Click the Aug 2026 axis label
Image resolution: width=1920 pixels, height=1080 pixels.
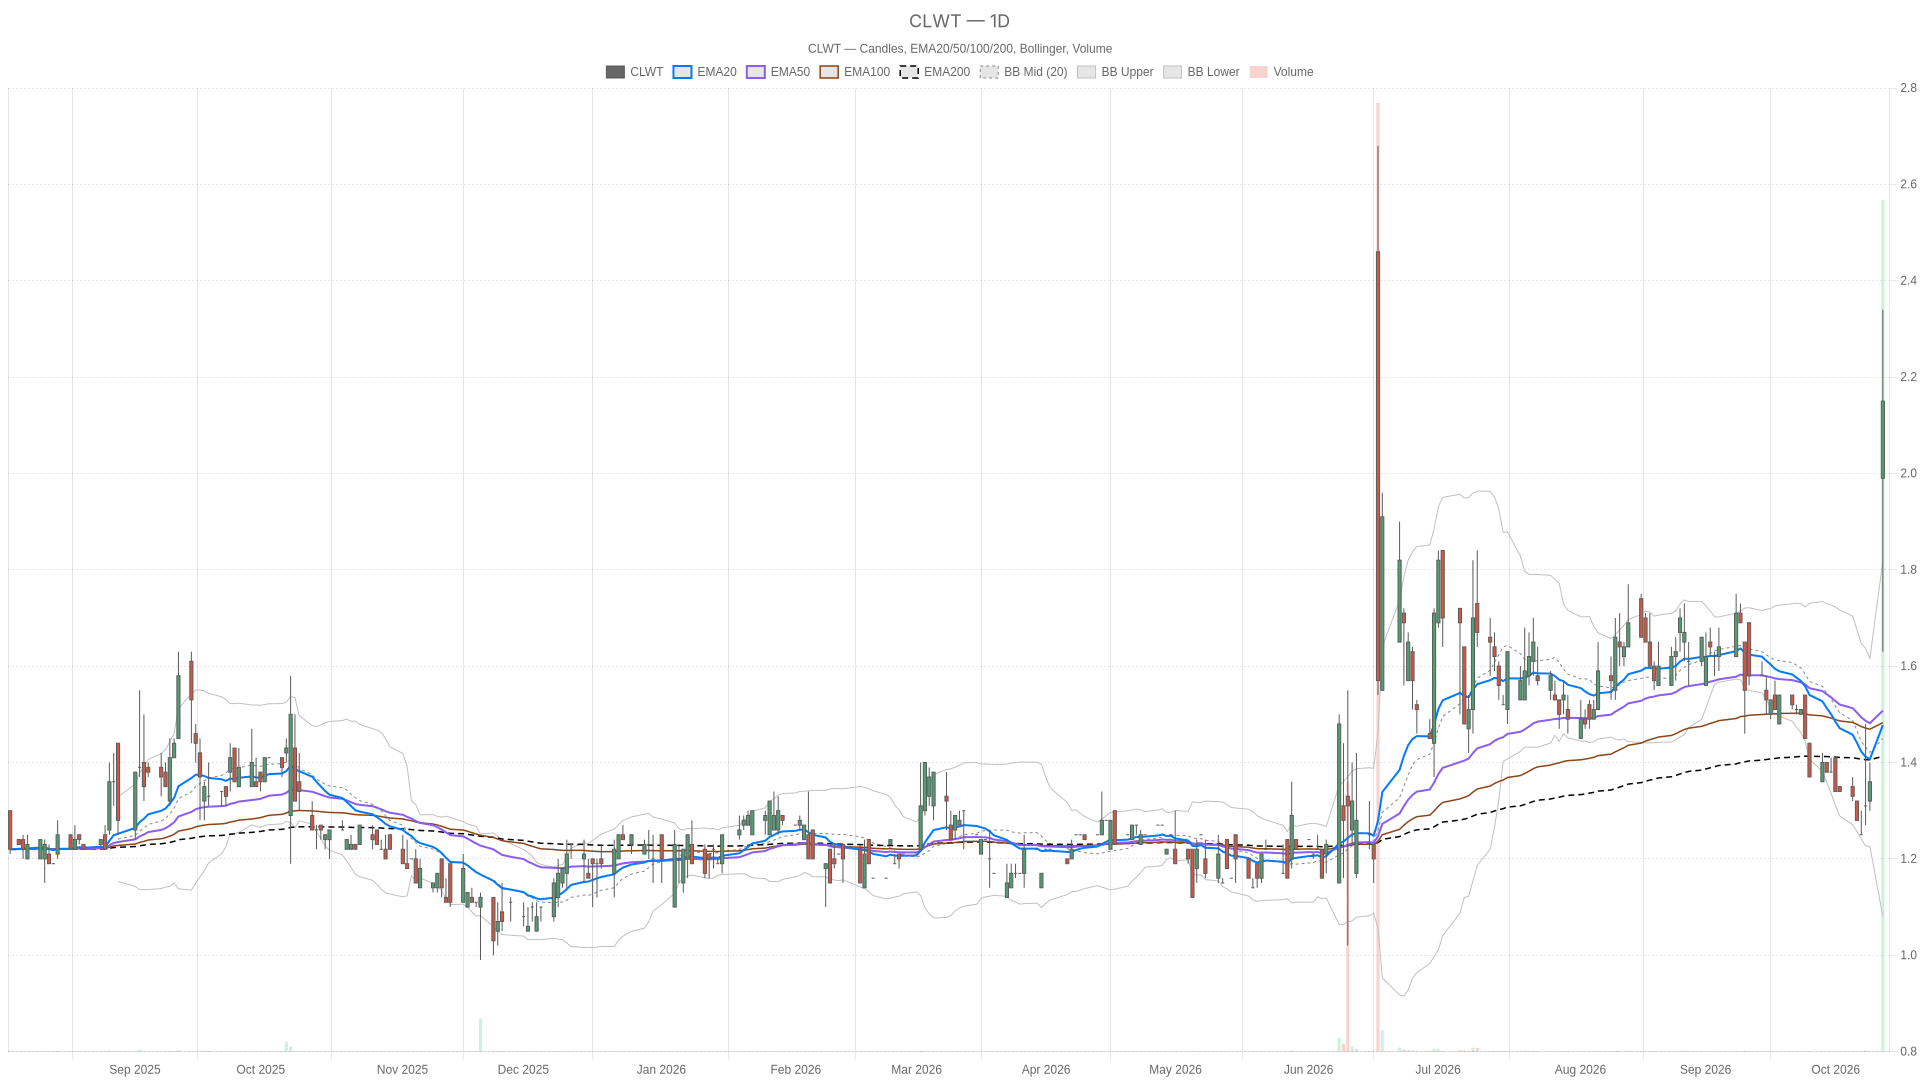tap(1580, 1070)
